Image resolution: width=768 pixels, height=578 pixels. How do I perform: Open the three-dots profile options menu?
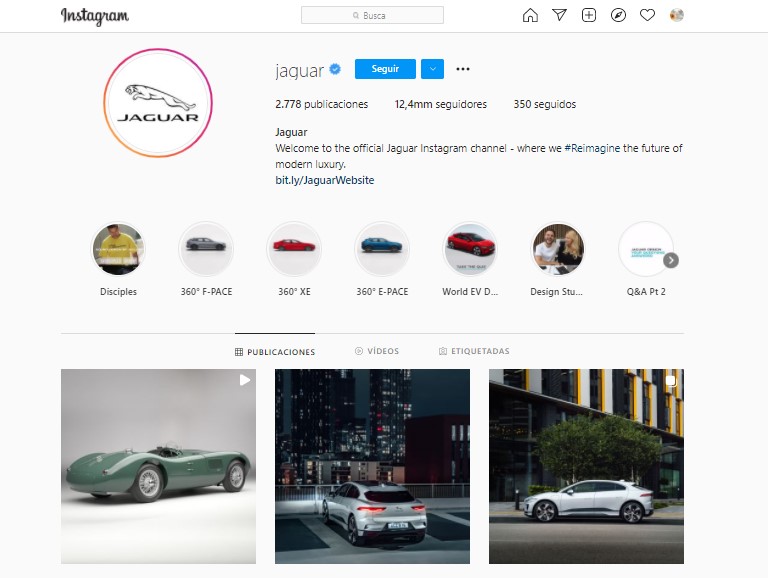click(x=463, y=69)
